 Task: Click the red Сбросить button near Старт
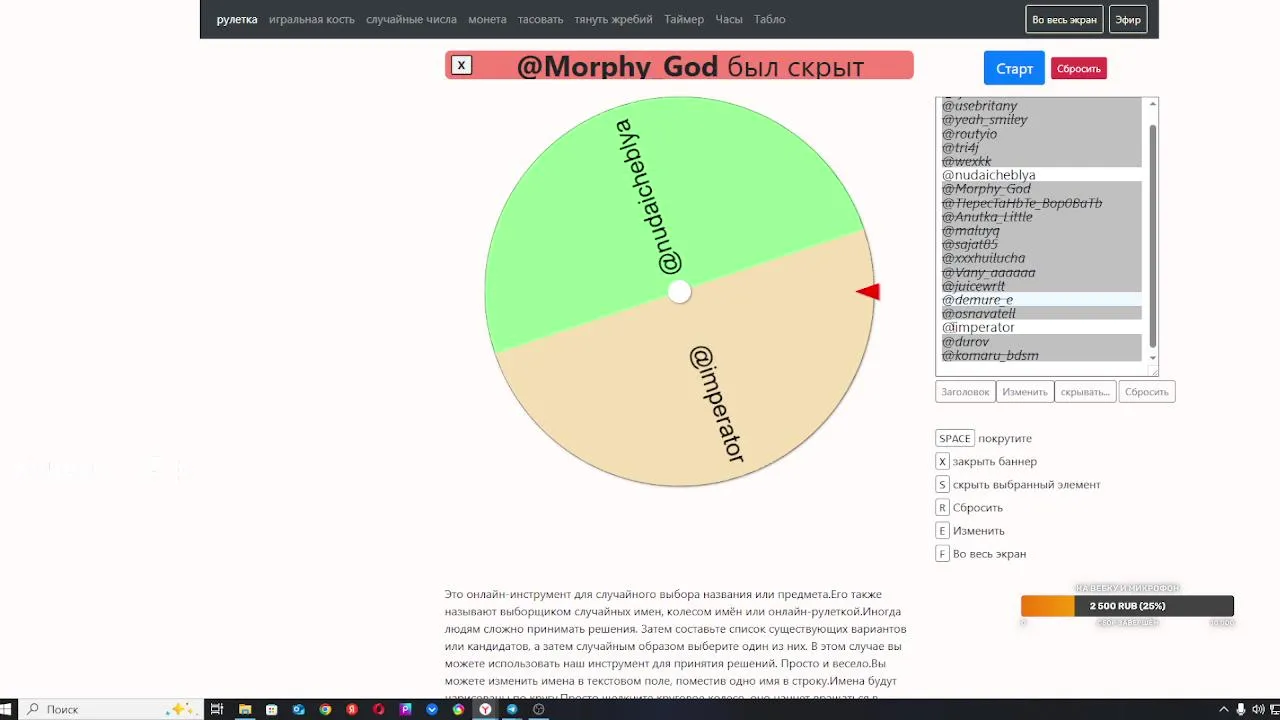point(1079,68)
